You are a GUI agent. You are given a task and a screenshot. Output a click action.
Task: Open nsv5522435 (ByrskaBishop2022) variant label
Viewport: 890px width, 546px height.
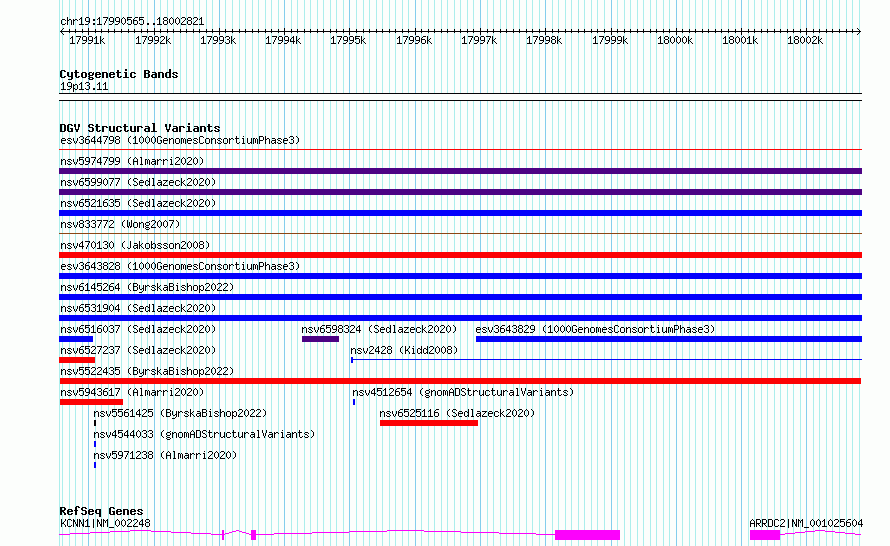(146, 371)
